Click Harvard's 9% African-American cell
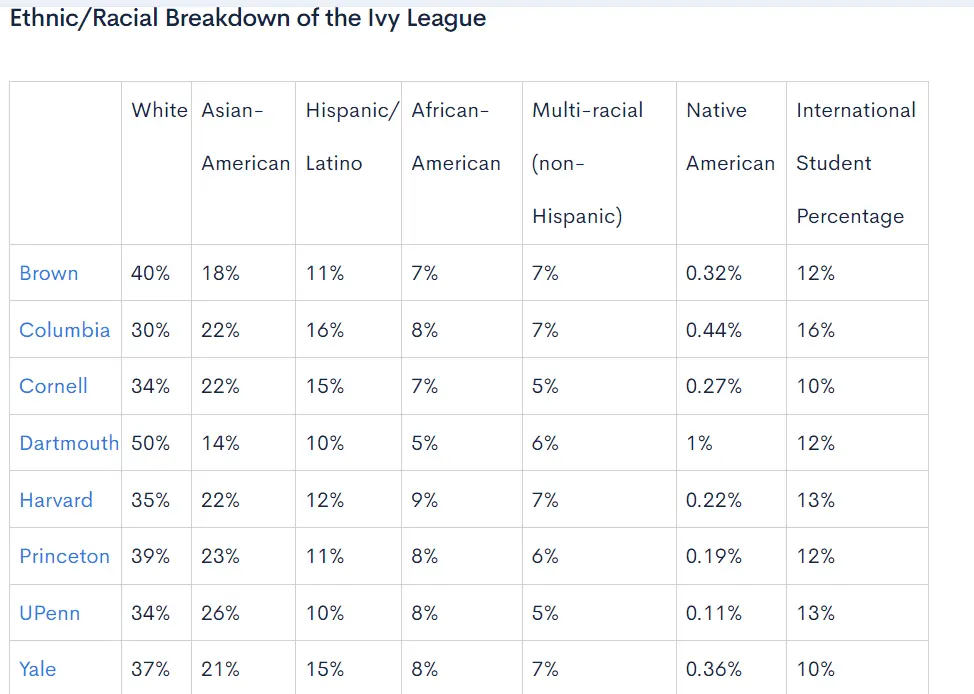This screenshot has width=974, height=694. click(x=425, y=500)
